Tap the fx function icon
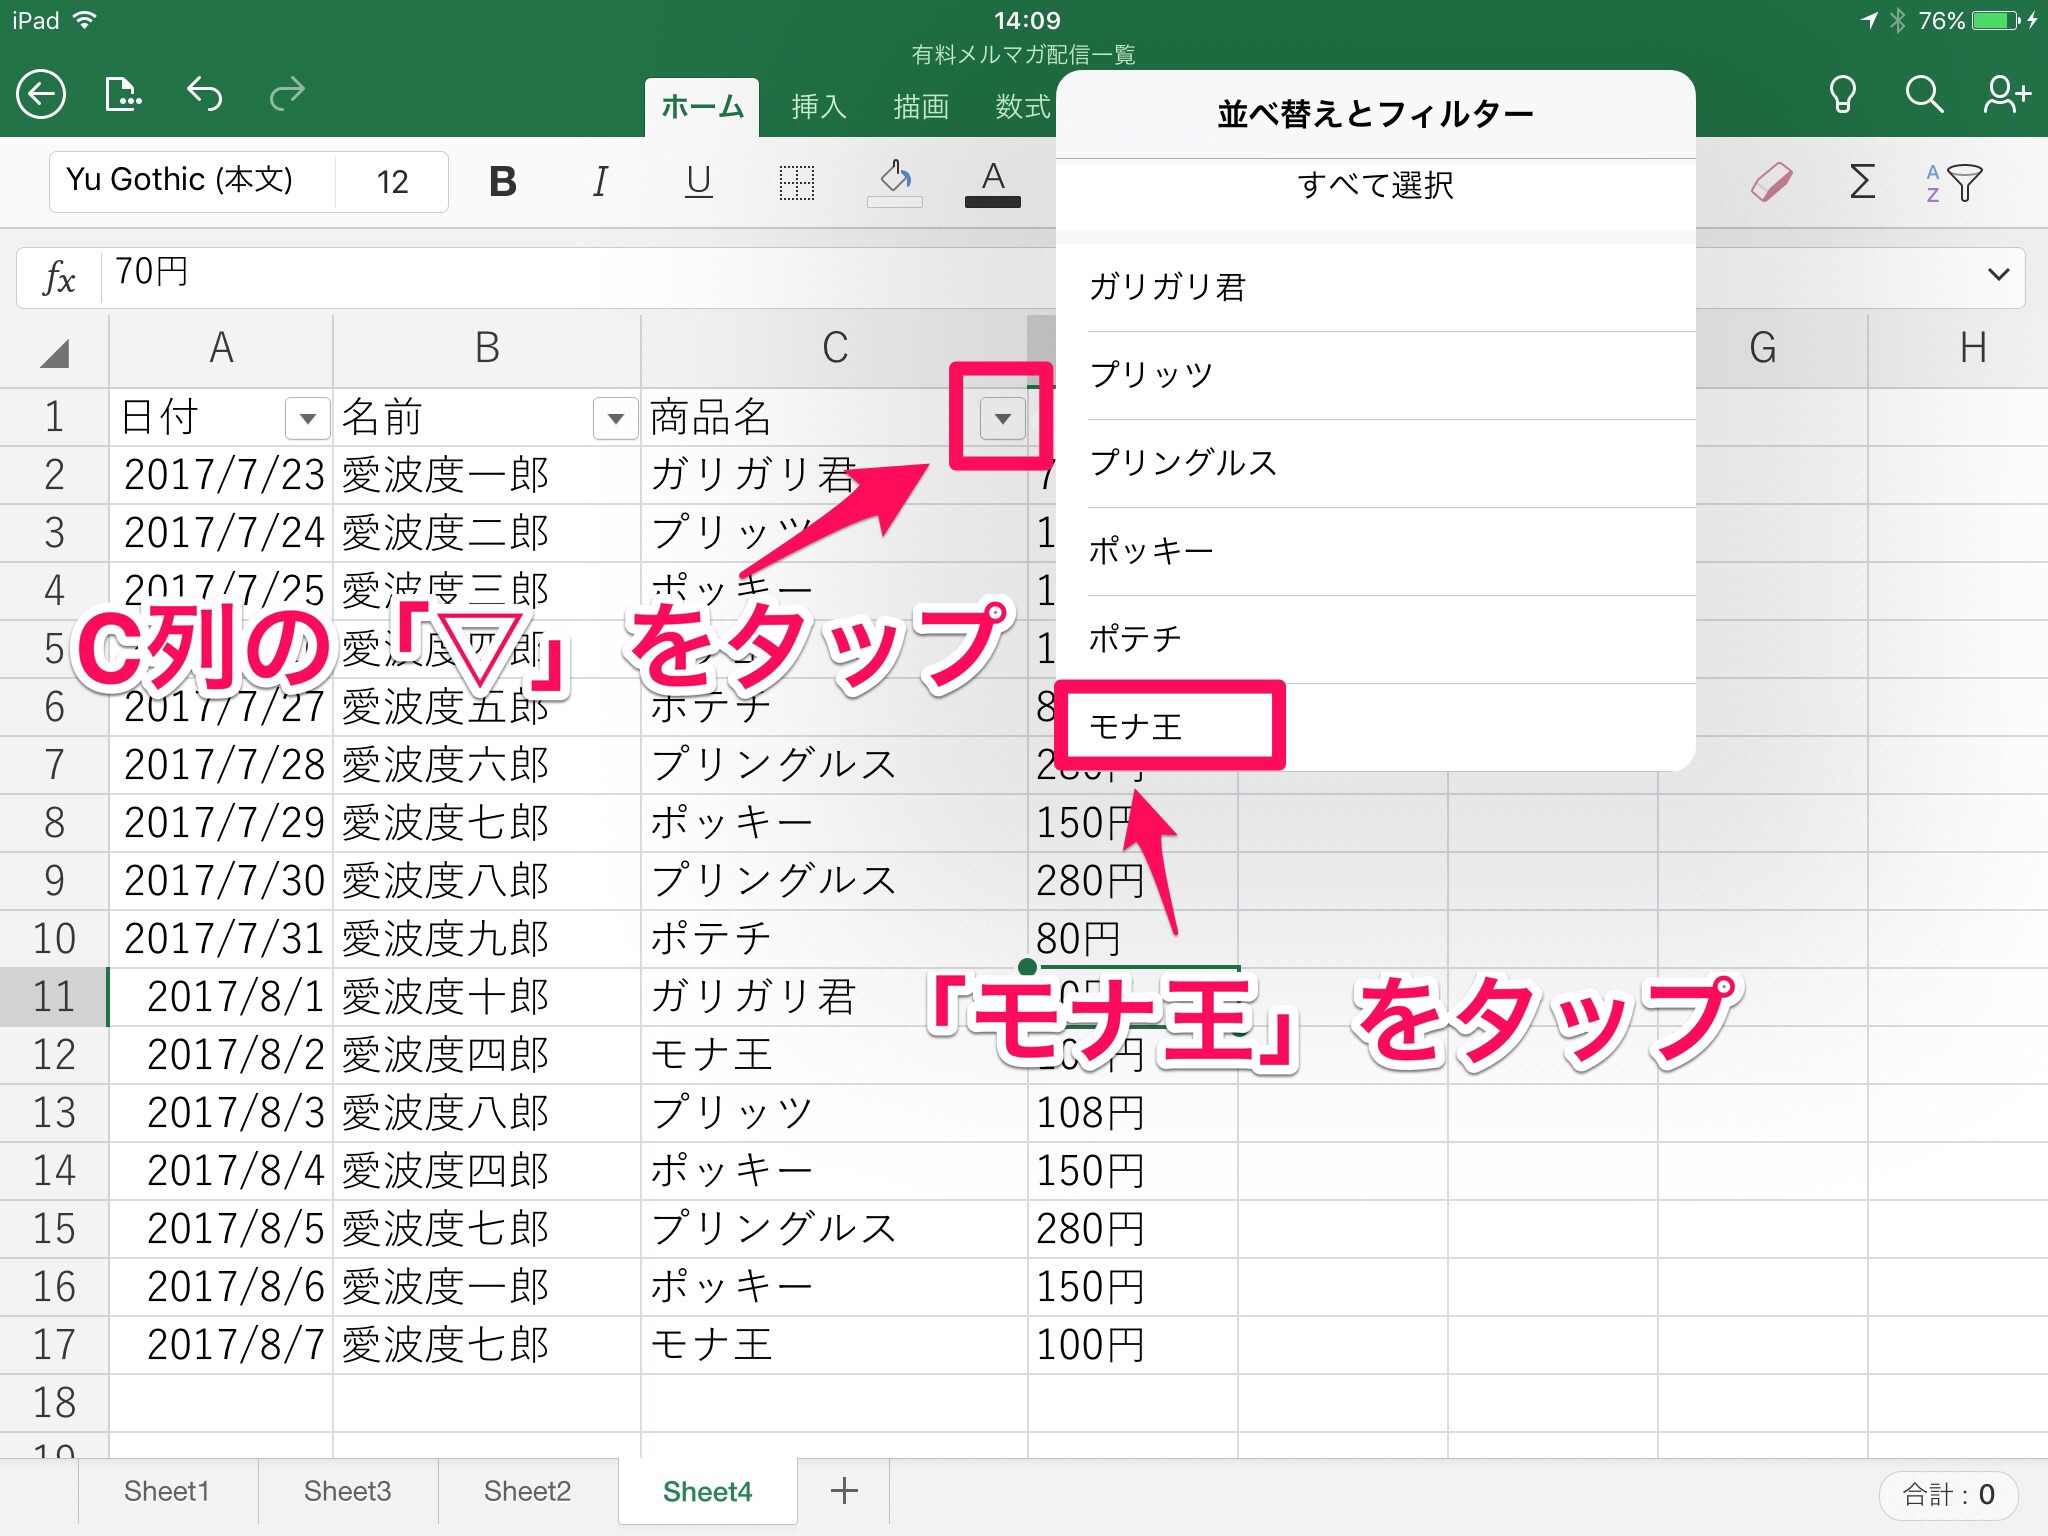 pyautogui.click(x=59, y=278)
